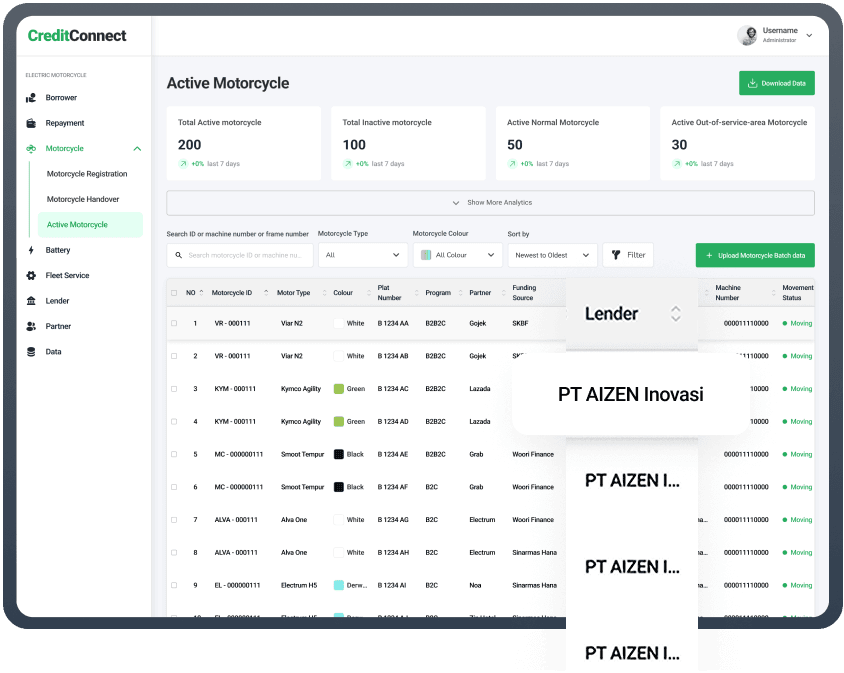
Task: Open Fleet Service via its gear icon
Action: tap(32, 275)
